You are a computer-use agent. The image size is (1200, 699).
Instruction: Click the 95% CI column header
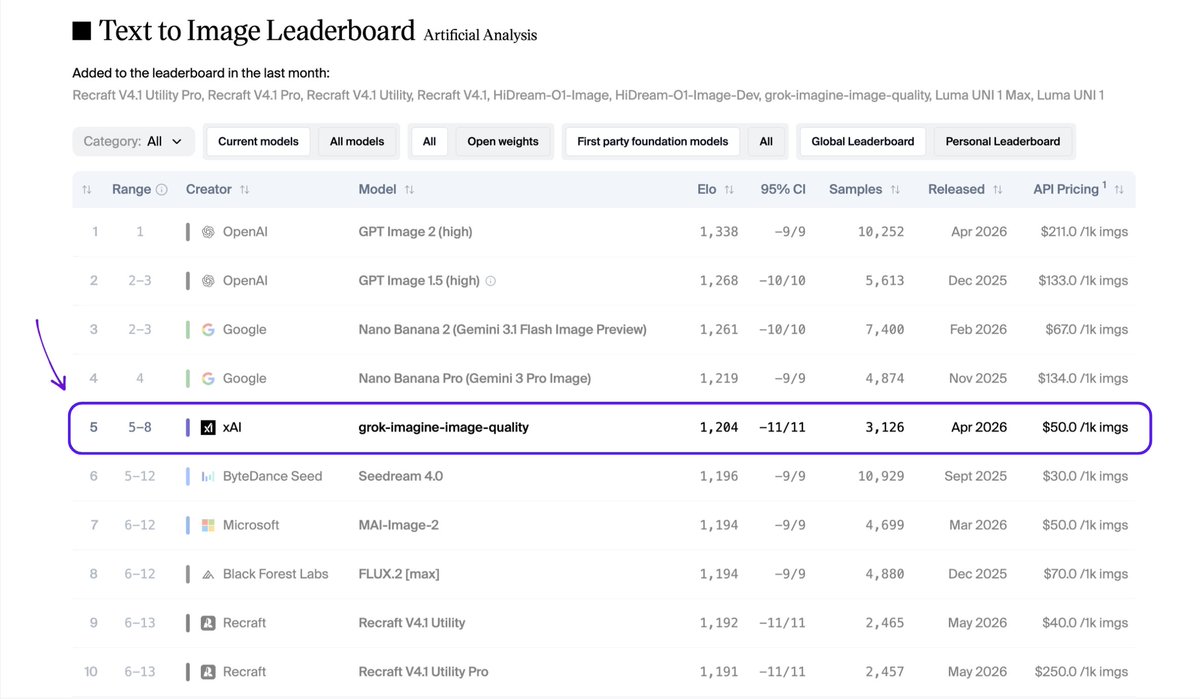[783, 189]
